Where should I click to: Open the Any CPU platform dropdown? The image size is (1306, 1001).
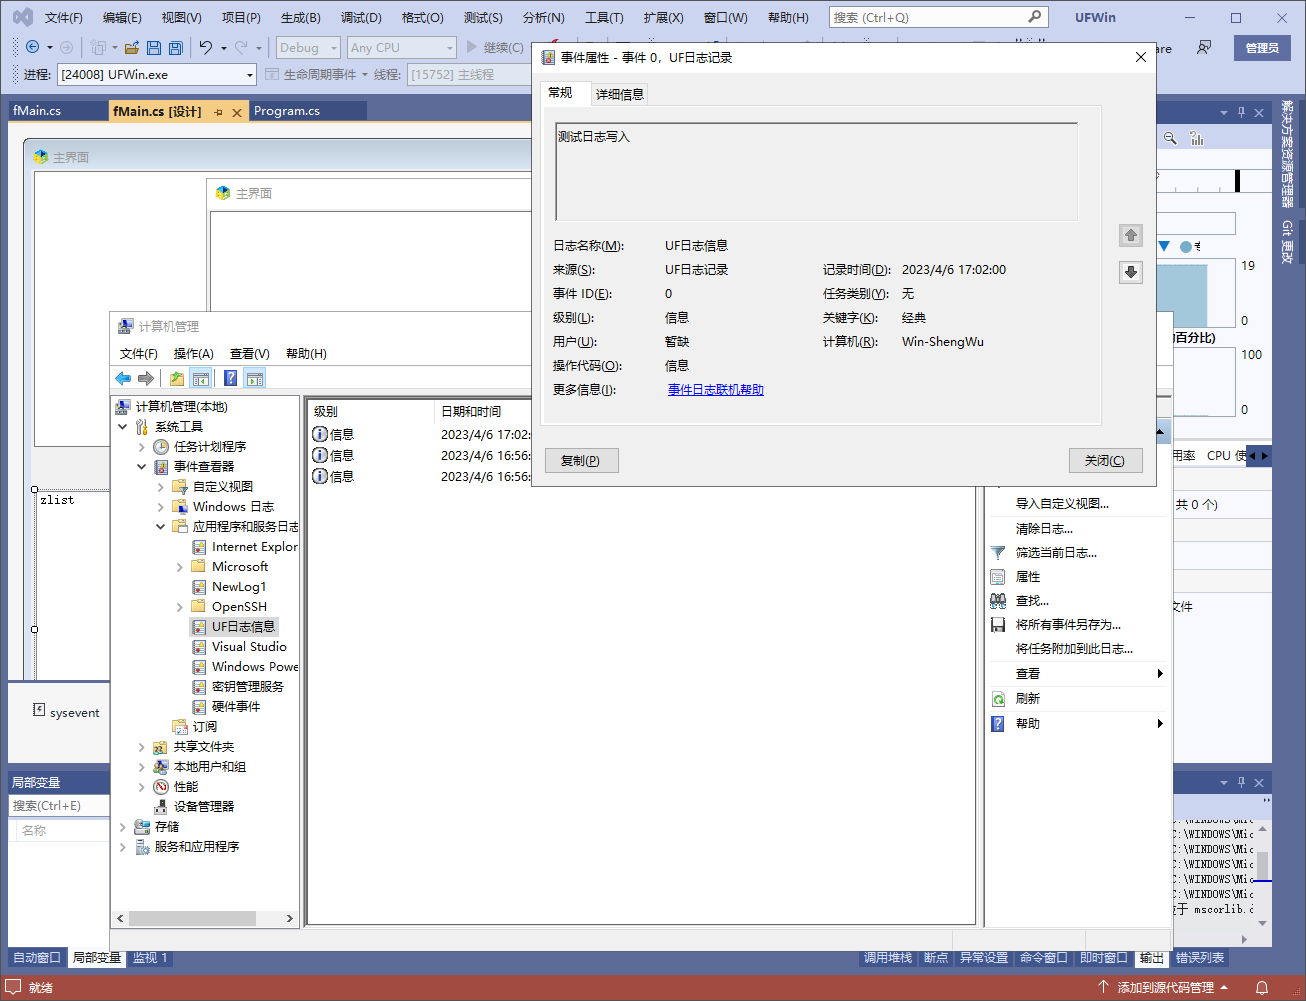tap(401, 47)
